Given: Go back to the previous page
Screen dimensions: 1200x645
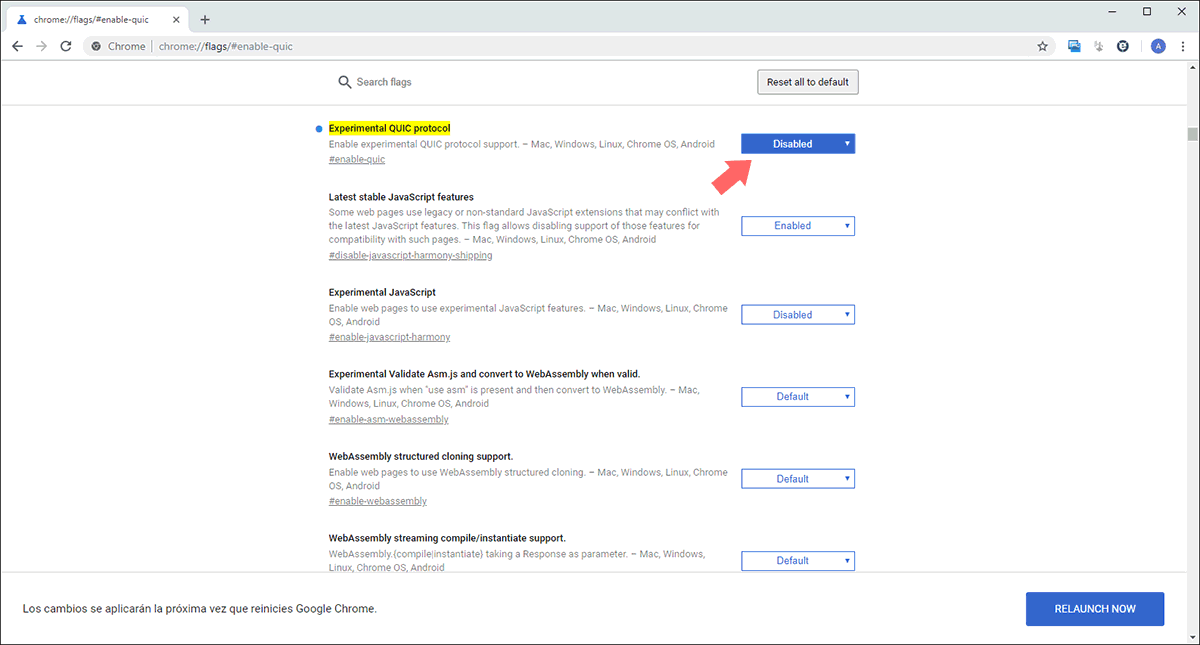Looking at the screenshot, I should click(x=17, y=46).
